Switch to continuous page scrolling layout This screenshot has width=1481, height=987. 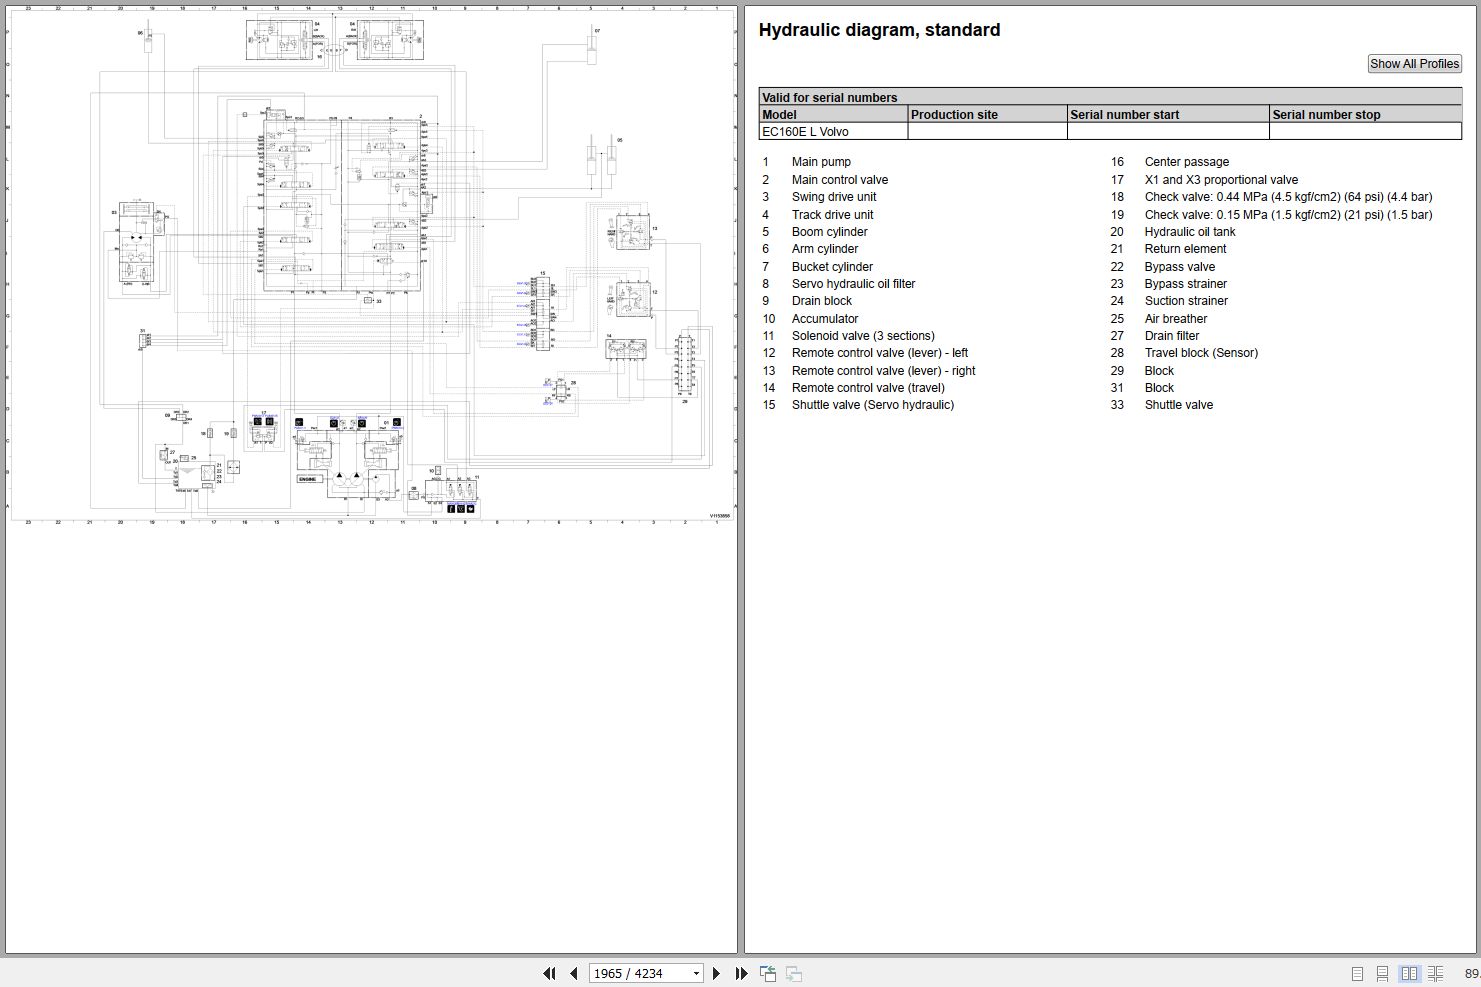coord(1382,973)
